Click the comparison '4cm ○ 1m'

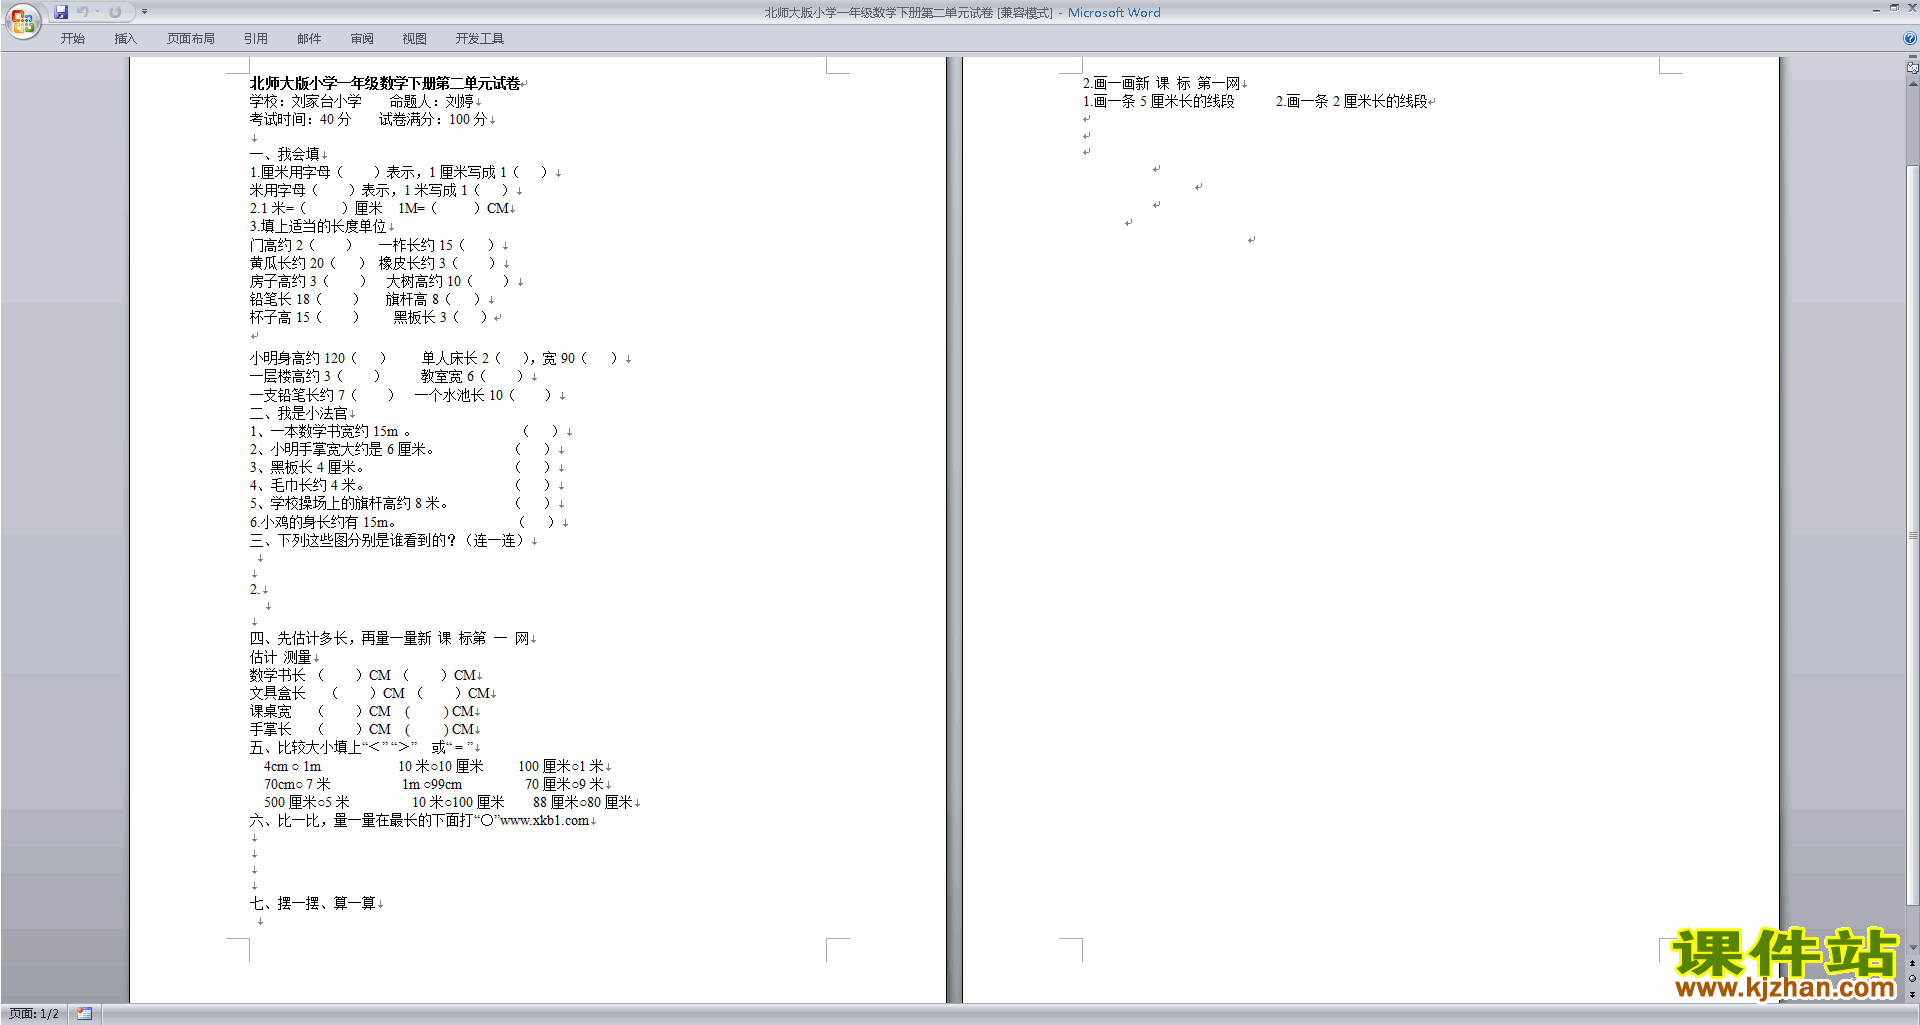coord(292,766)
